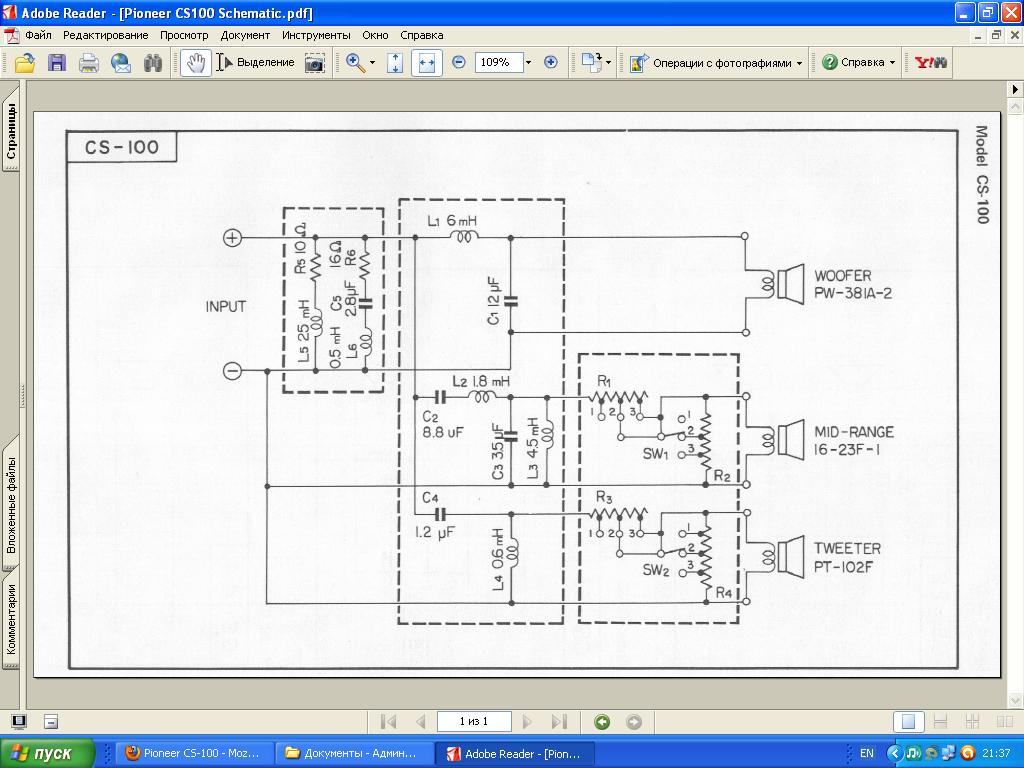Click the page number input field
Viewport: 1024px width, 768px height.
click(473, 721)
